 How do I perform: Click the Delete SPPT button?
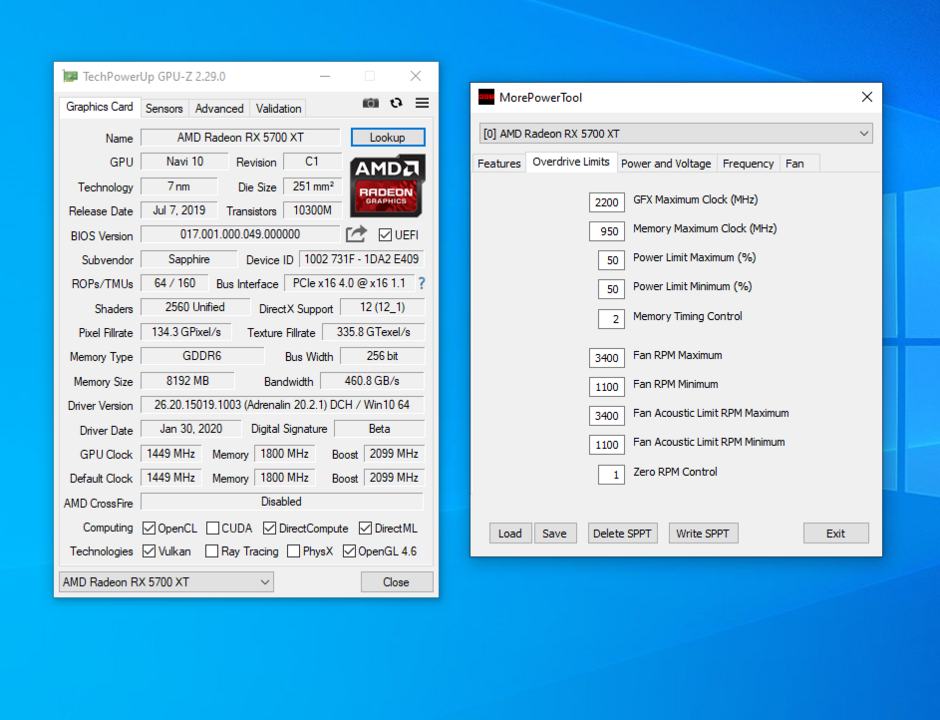622,533
